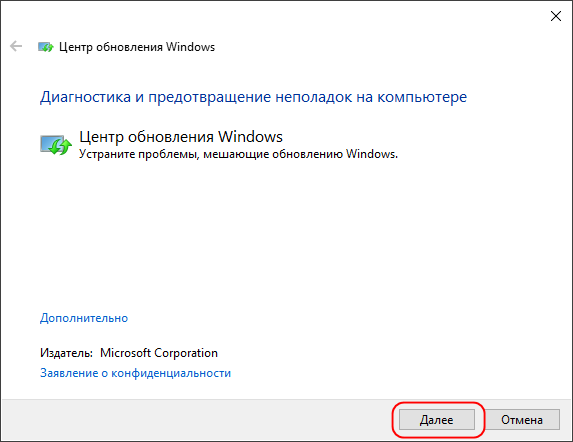Image resolution: width=573 pixels, height=442 pixels.
Task: Click the Microsoft Corporation publisher name
Action: pyautogui.click(x=159, y=353)
